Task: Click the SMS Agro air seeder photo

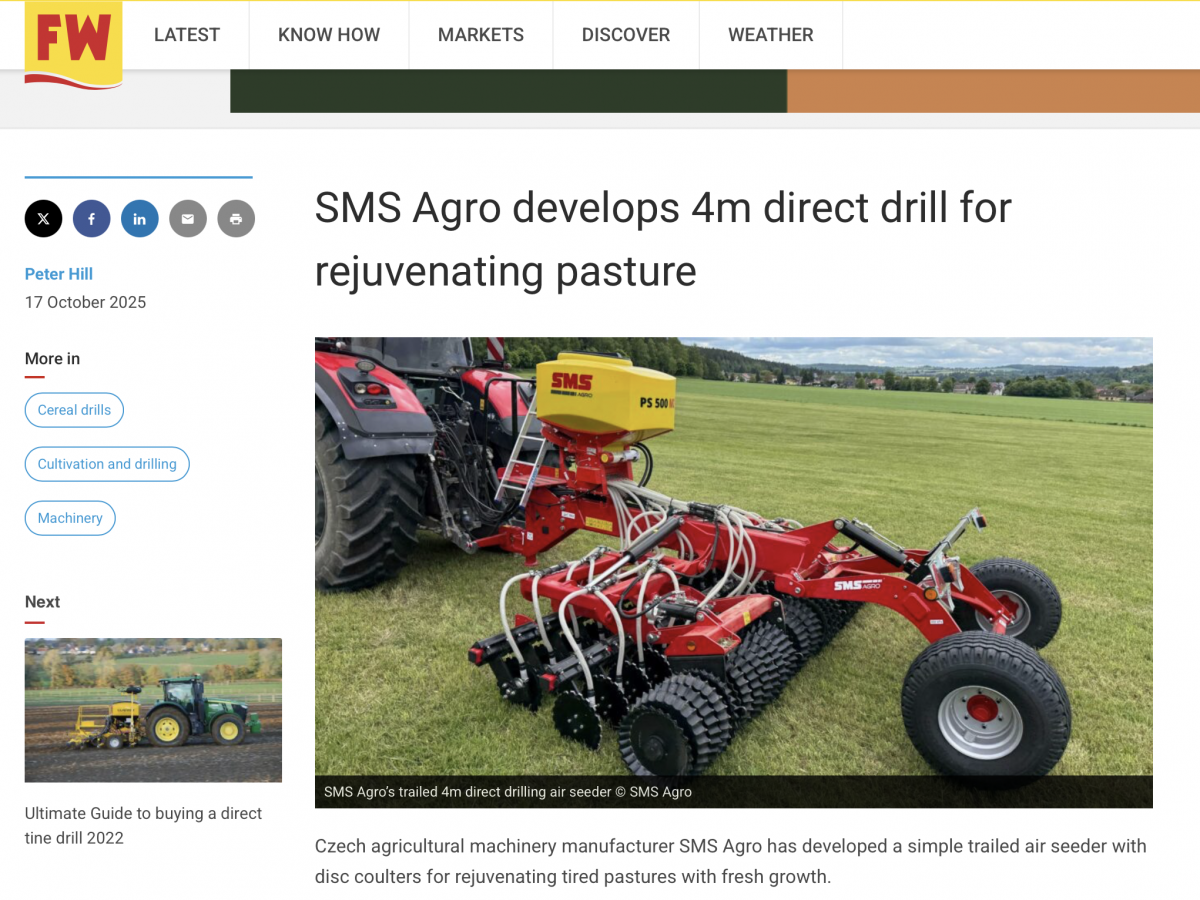Action: [x=733, y=560]
